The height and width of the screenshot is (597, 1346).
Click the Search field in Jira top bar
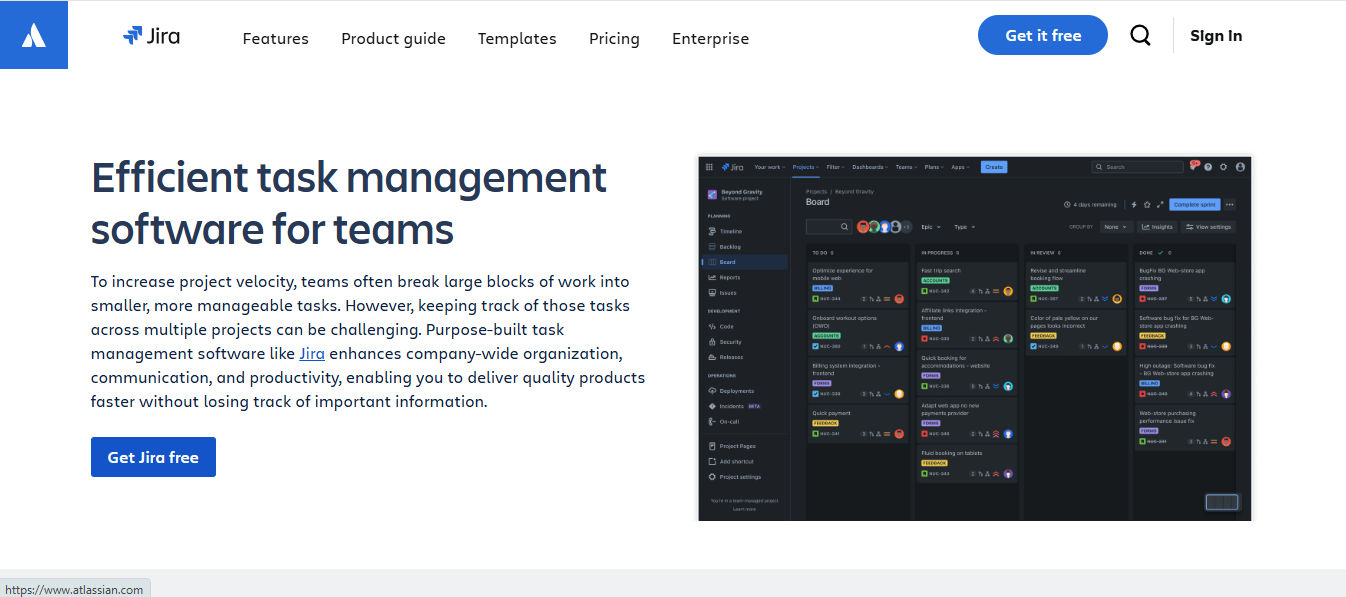tap(1137, 167)
